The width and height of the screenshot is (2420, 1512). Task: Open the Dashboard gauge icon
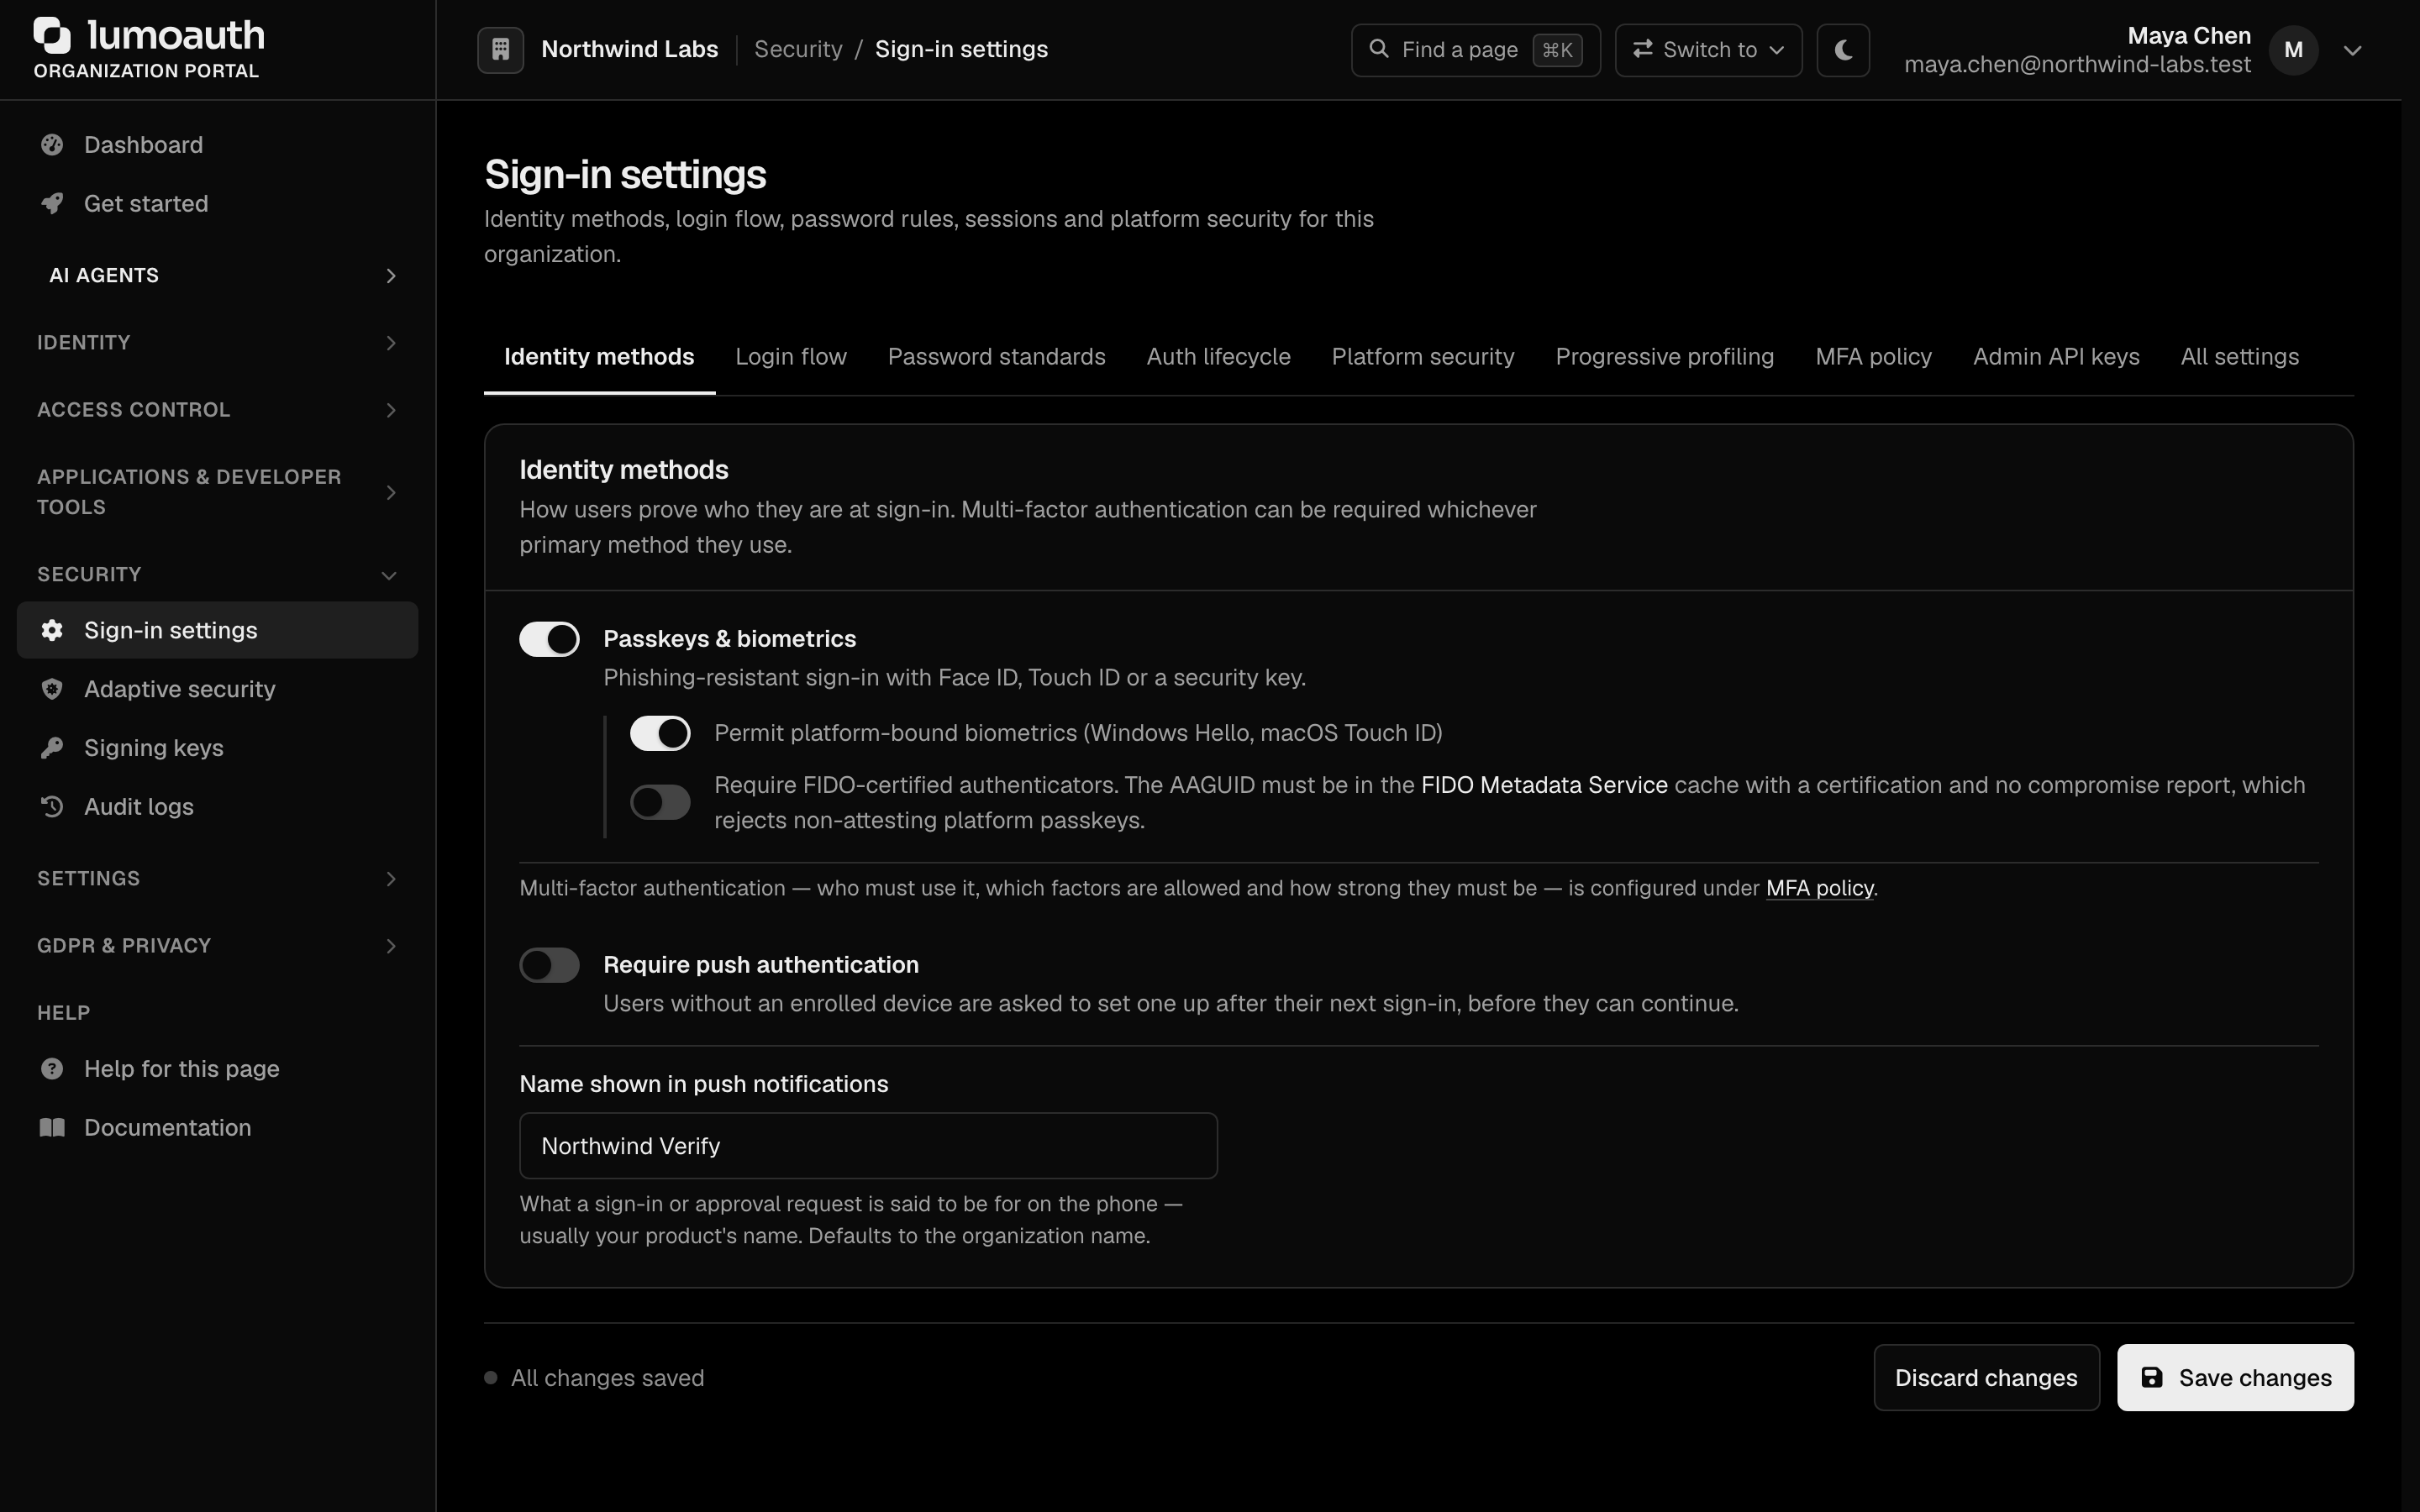52,145
